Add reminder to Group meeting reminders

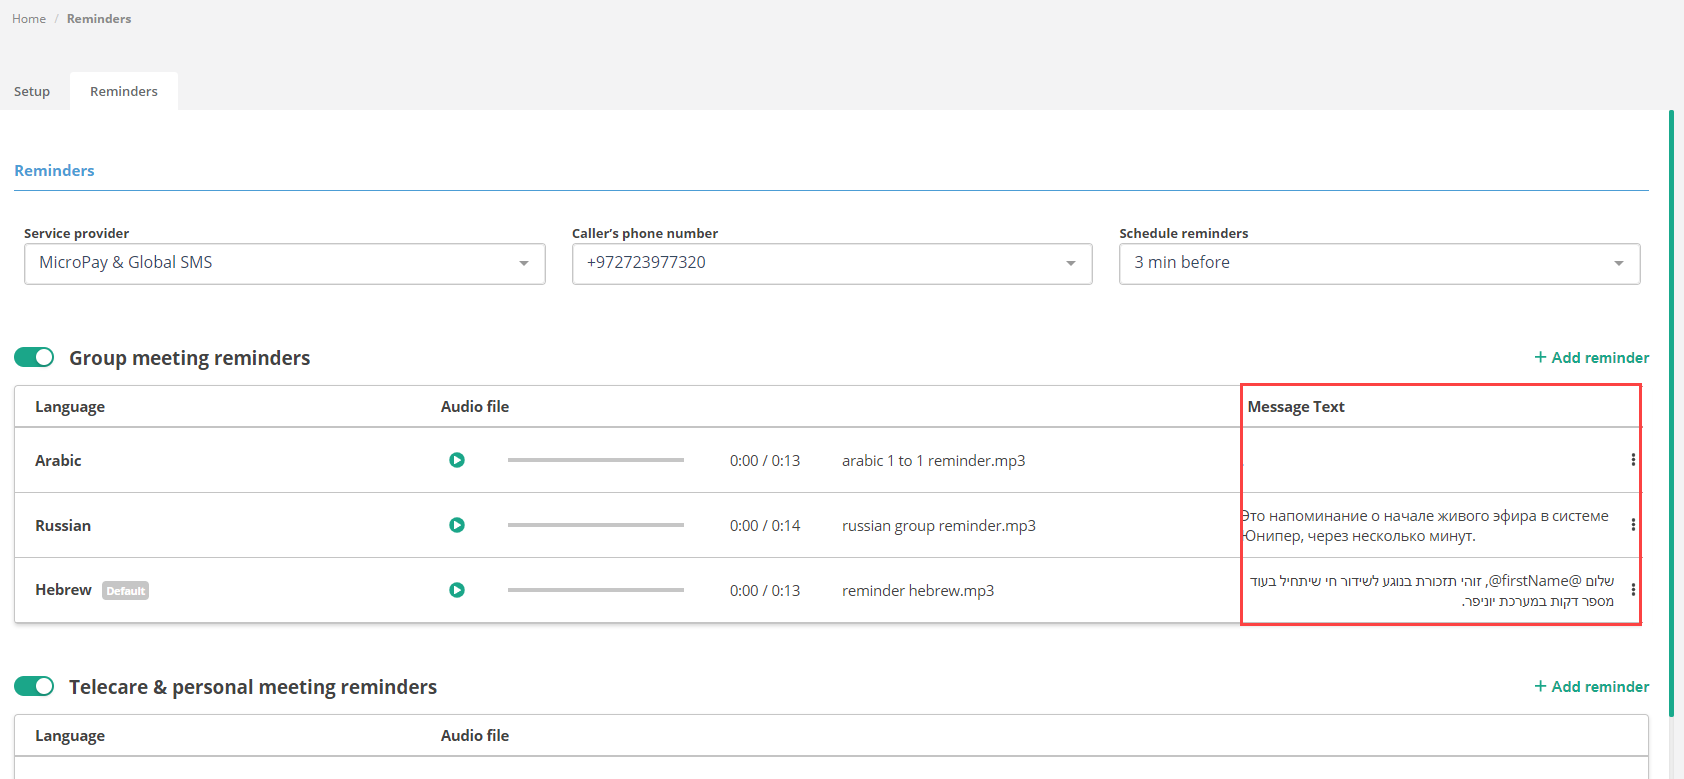1591,357
